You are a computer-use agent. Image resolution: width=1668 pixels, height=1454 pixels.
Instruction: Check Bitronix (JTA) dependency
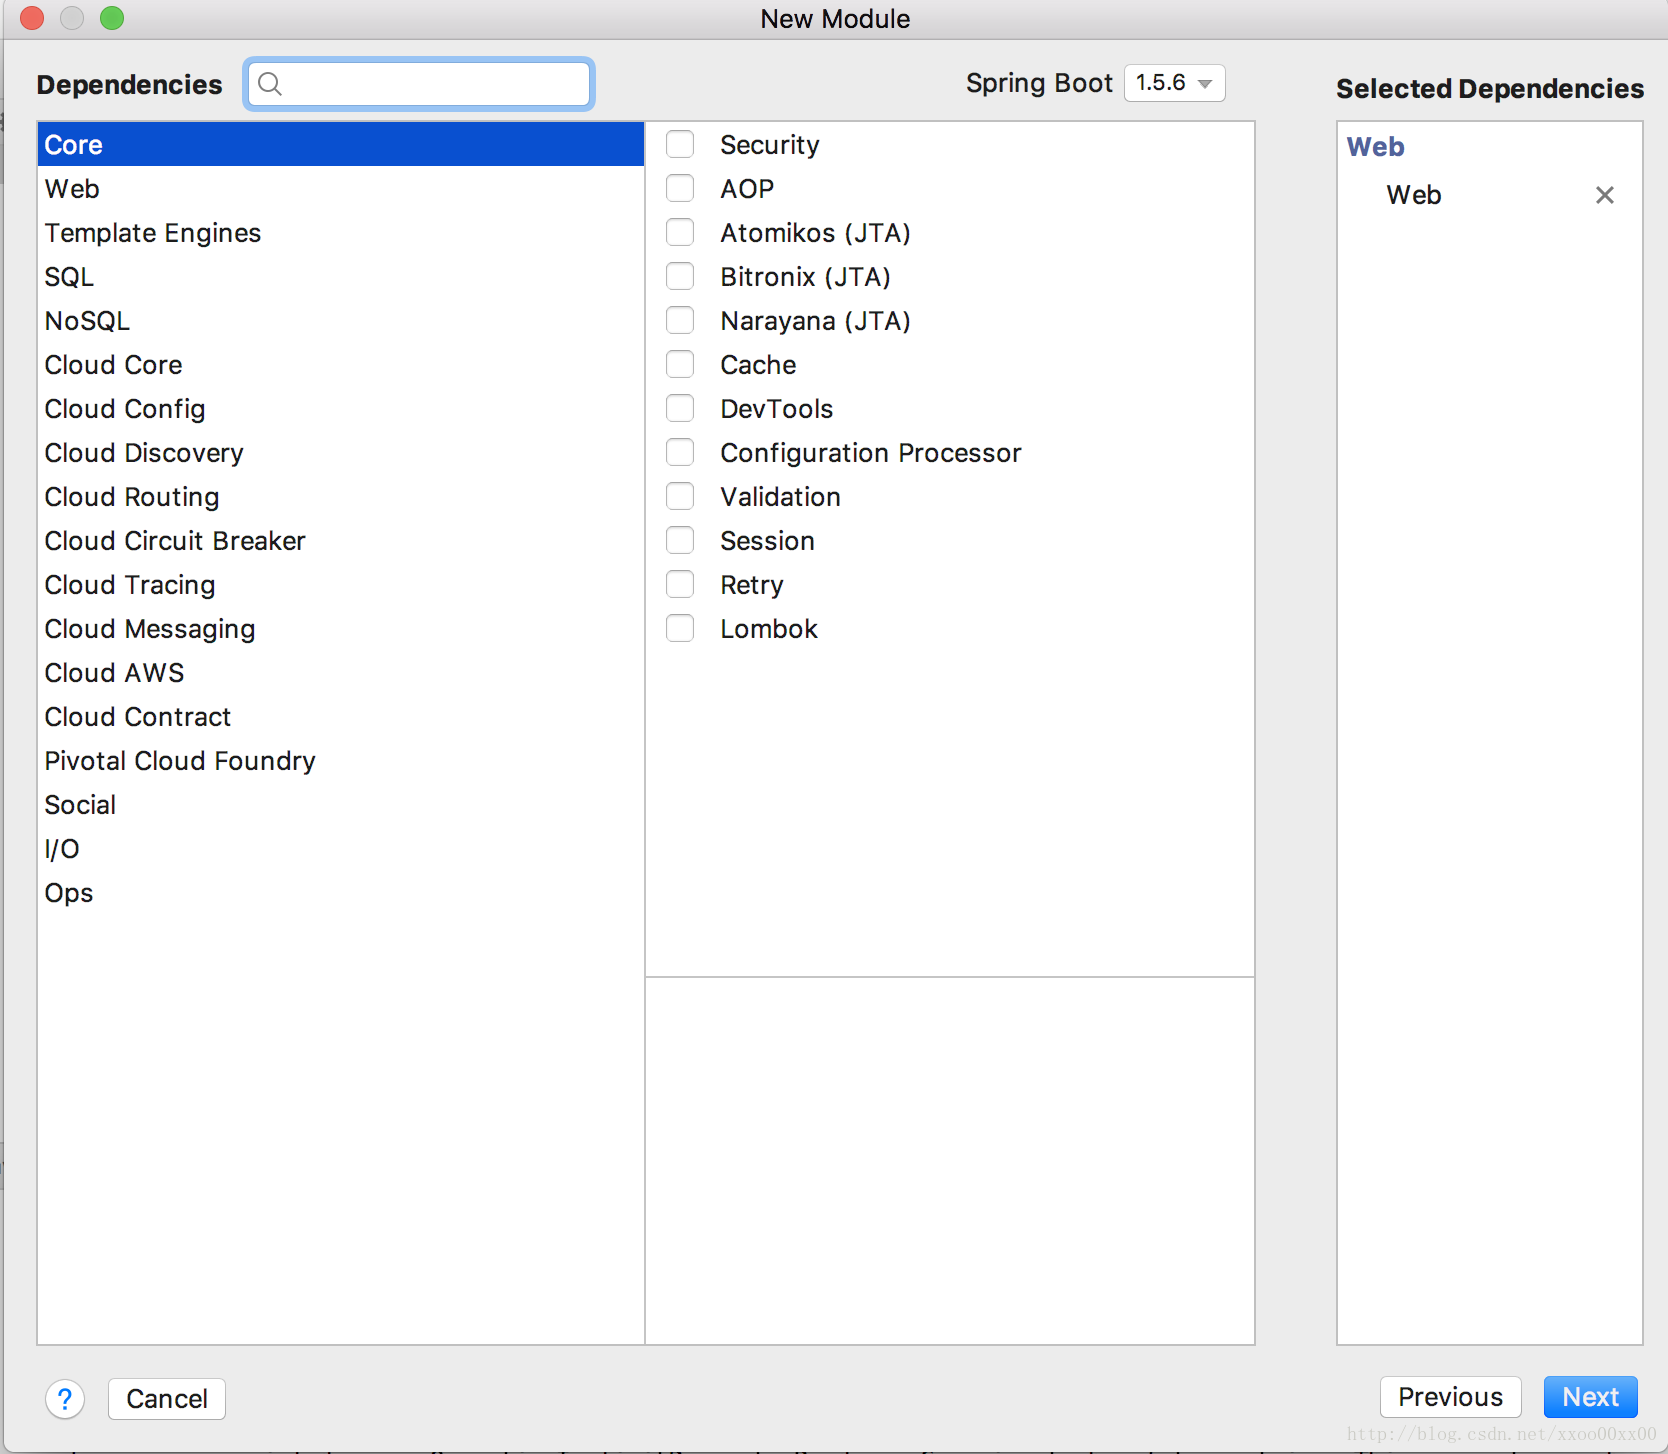click(x=680, y=276)
